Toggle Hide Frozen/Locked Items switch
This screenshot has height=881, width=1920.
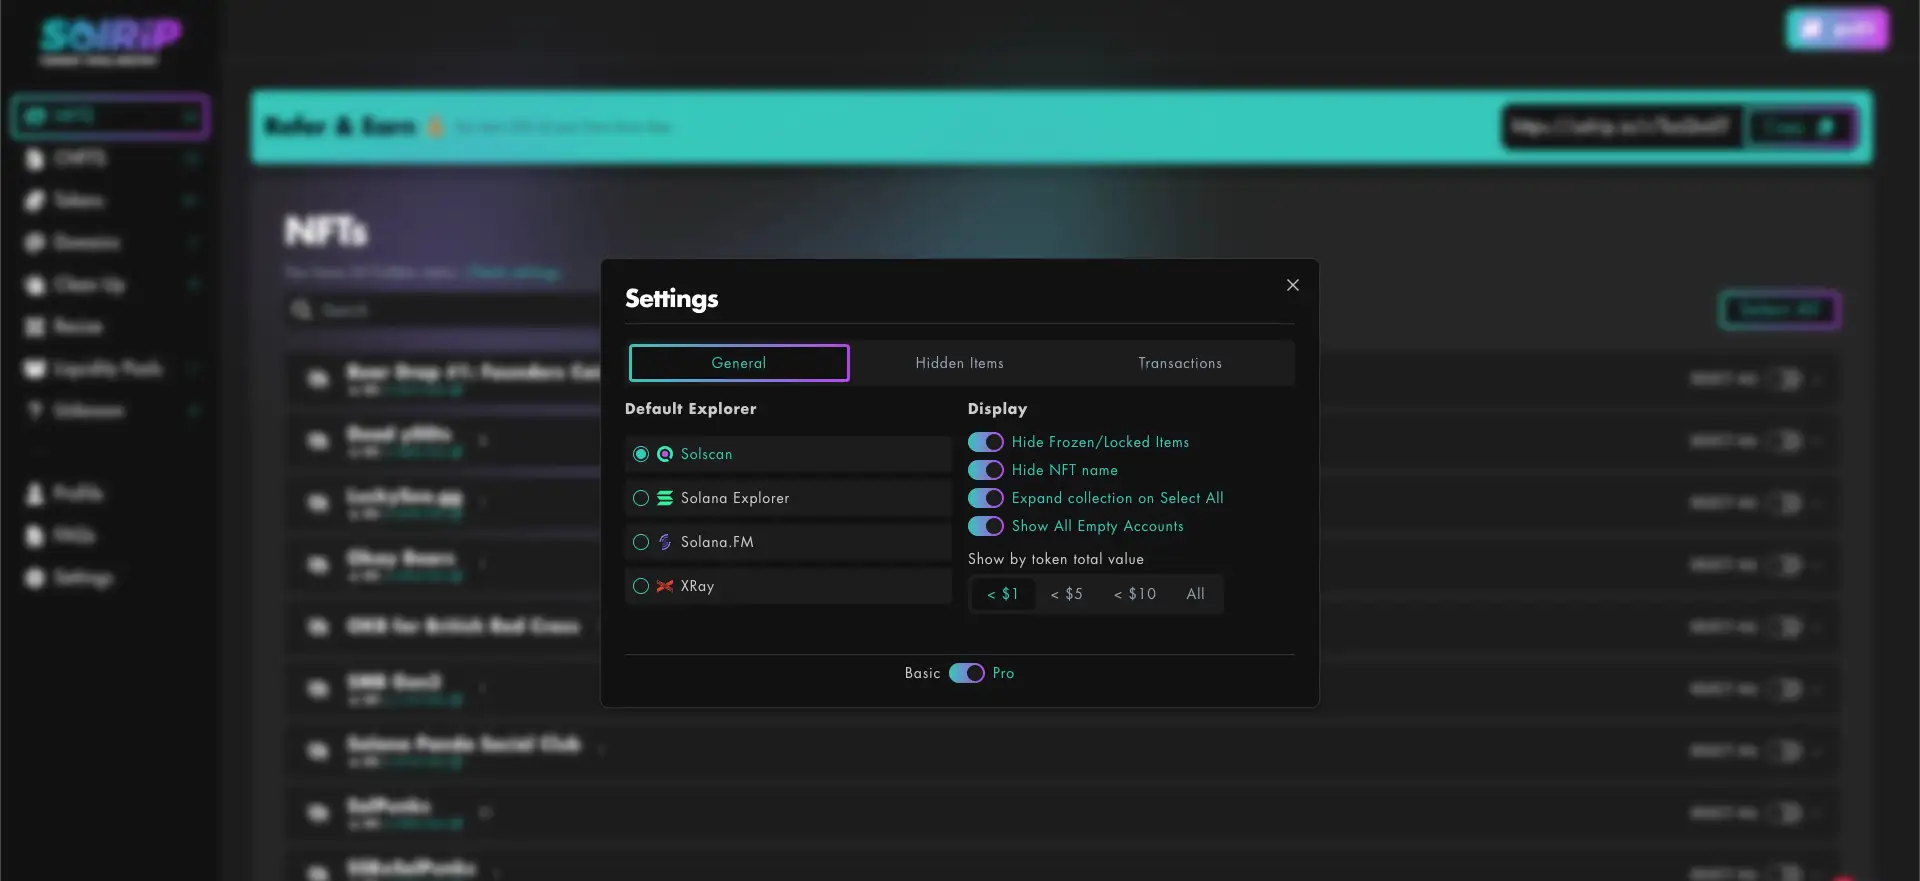point(985,442)
